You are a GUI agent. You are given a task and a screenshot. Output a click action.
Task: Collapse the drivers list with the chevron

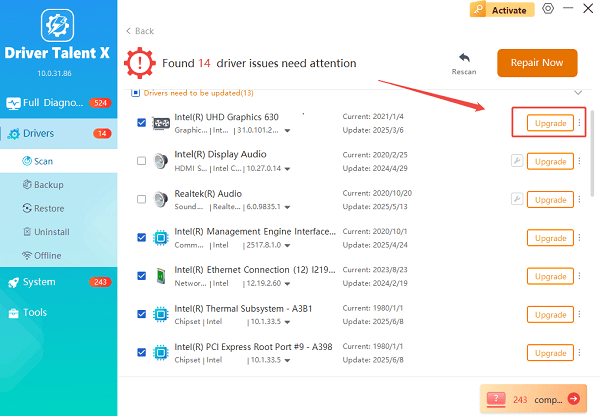coord(577,93)
